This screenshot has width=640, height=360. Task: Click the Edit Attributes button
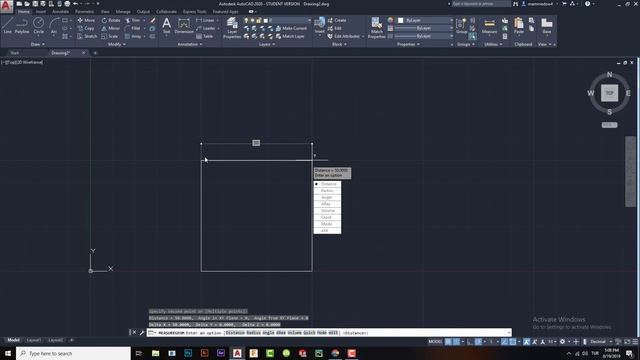[x=344, y=36]
